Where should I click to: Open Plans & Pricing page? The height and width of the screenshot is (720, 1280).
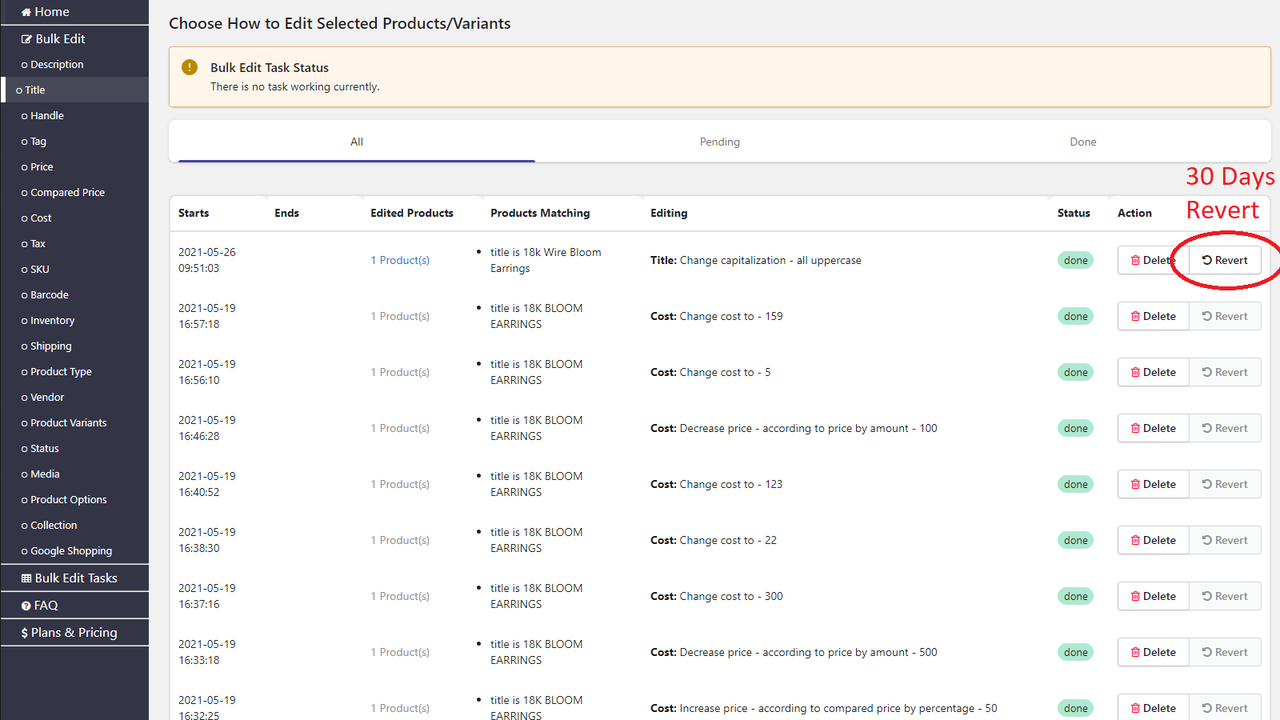pyautogui.click(x=74, y=632)
